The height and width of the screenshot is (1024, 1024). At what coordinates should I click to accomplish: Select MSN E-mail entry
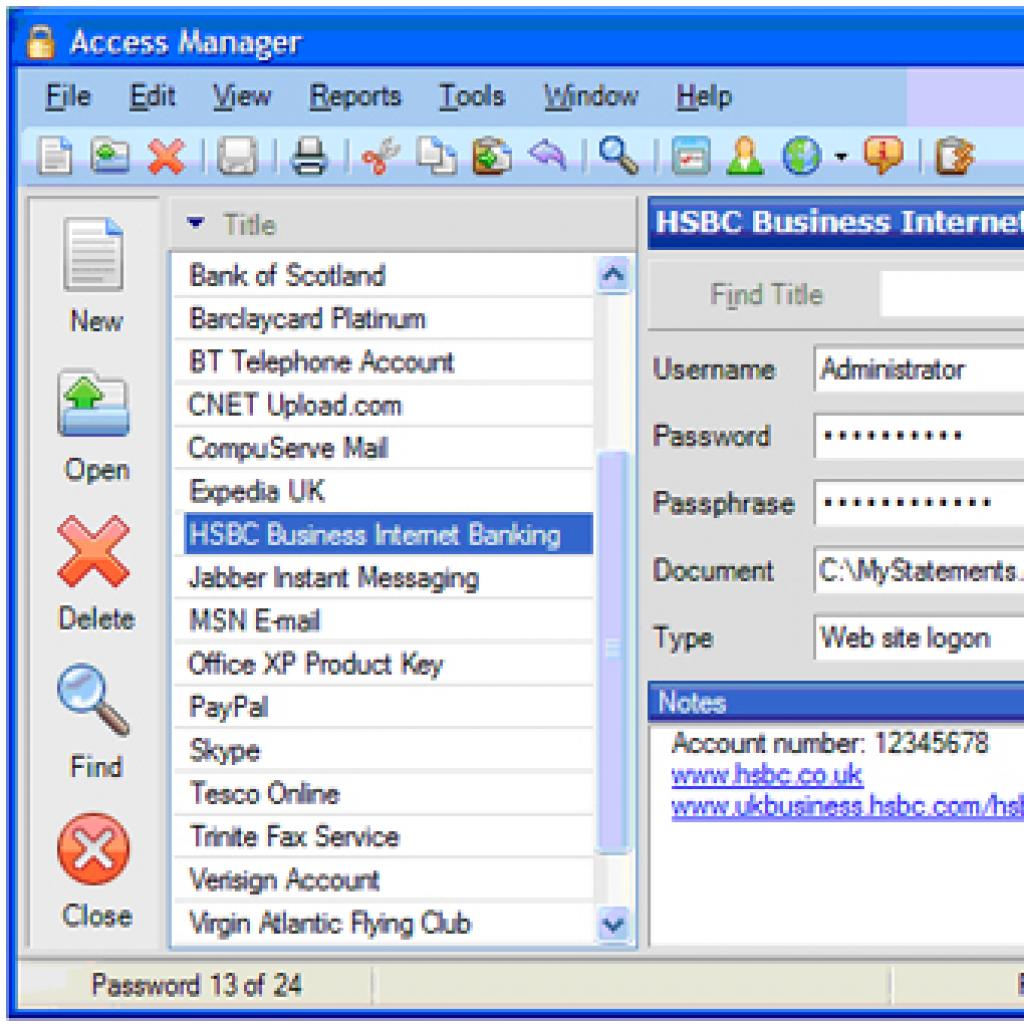pos(383,621)
